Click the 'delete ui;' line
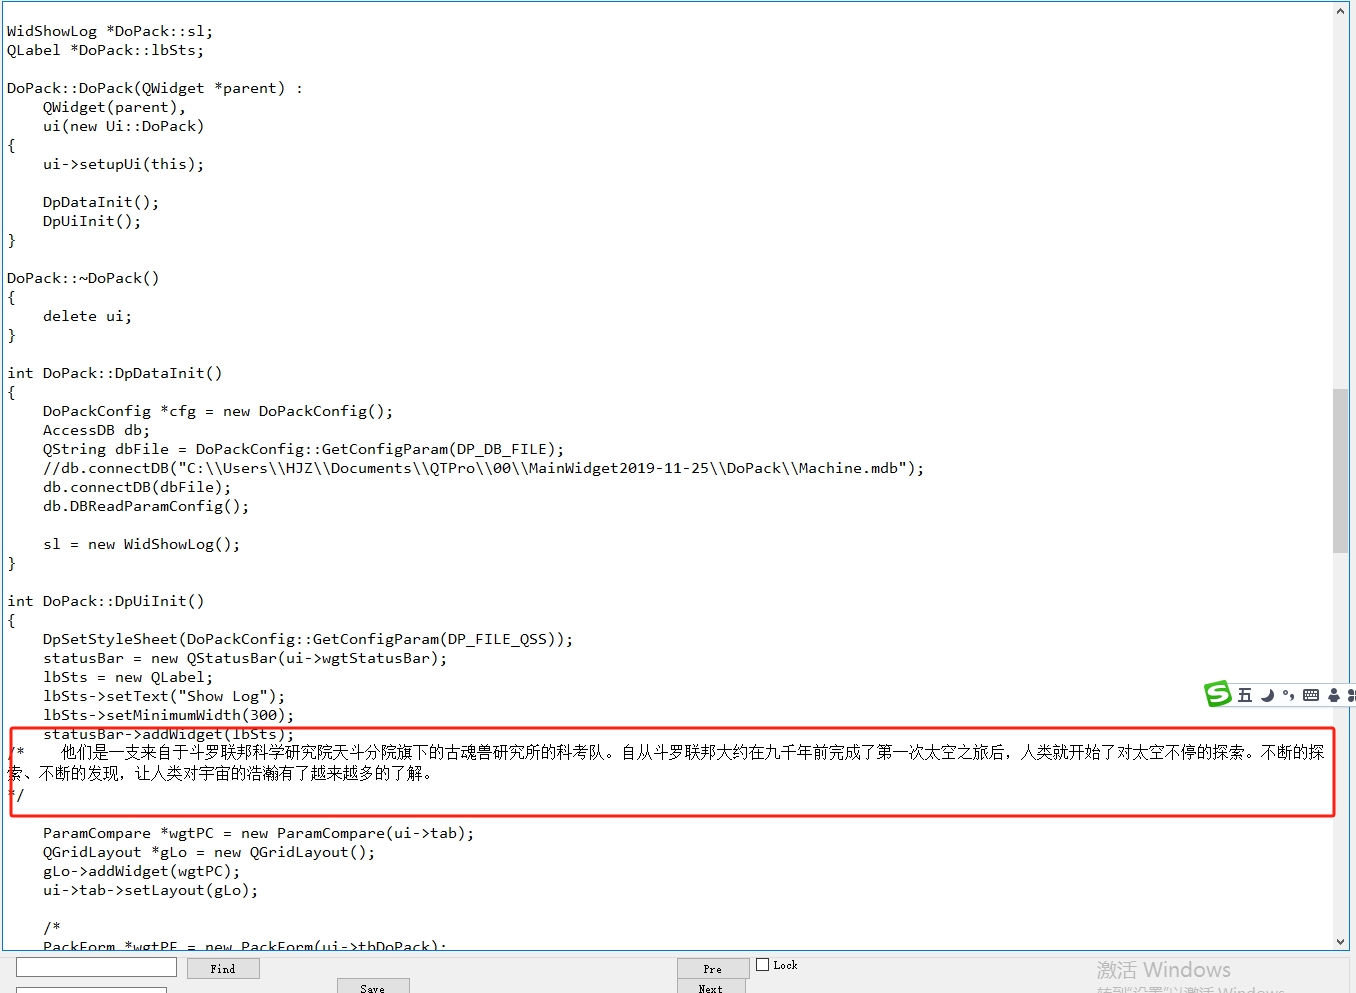 click(x=87, y=316)
